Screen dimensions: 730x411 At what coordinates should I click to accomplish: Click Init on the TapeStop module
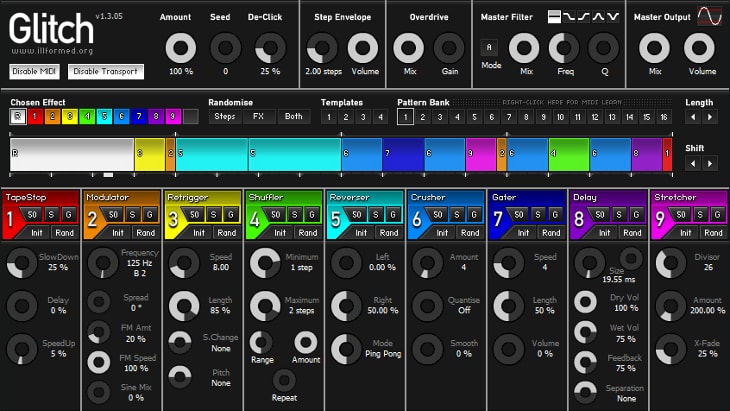coord(37,233)
